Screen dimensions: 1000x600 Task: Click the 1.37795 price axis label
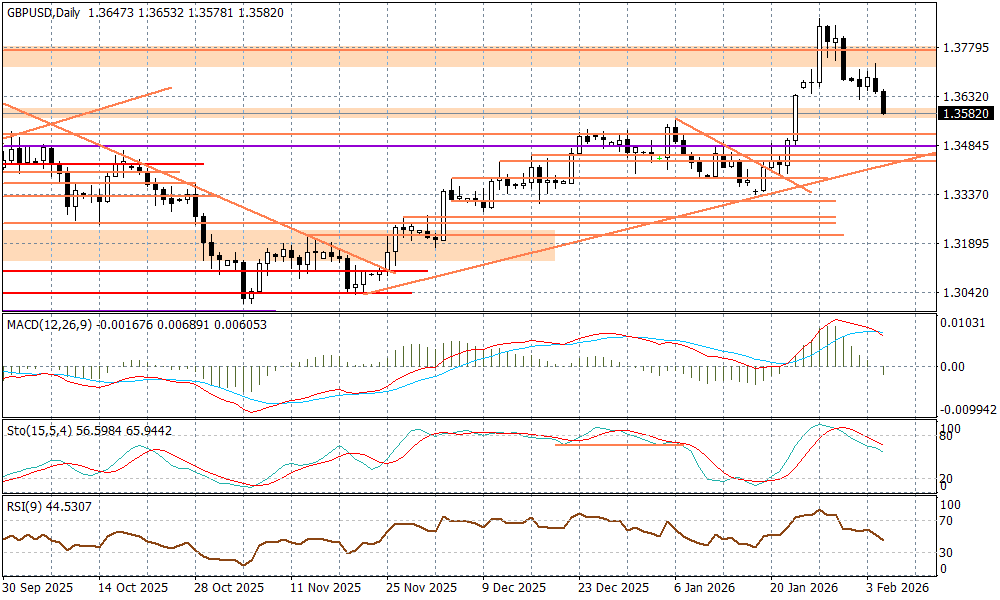click(x=965, y=47)
